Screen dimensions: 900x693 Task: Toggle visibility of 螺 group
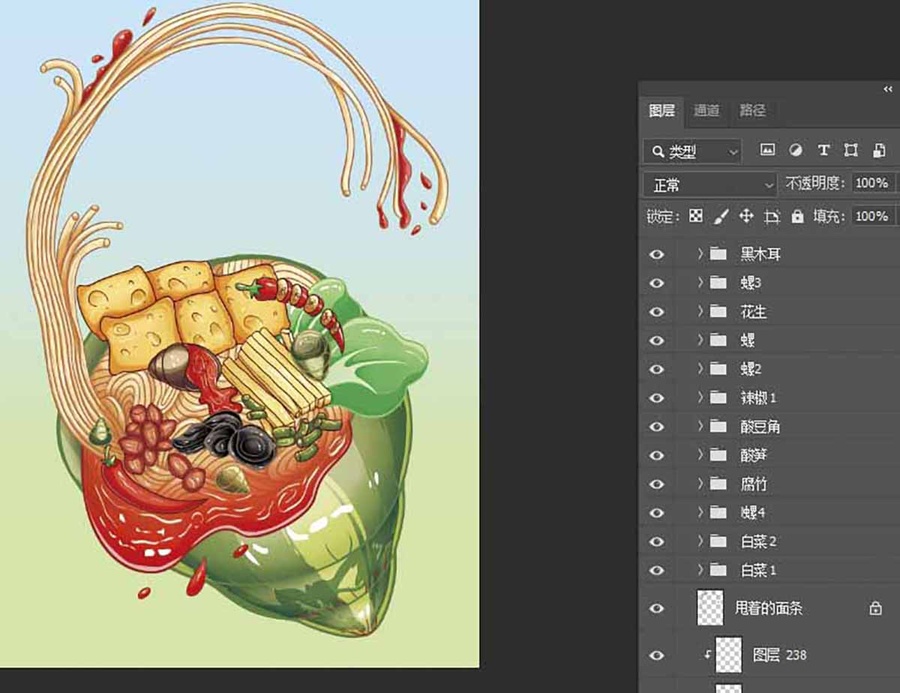point(657,340)
